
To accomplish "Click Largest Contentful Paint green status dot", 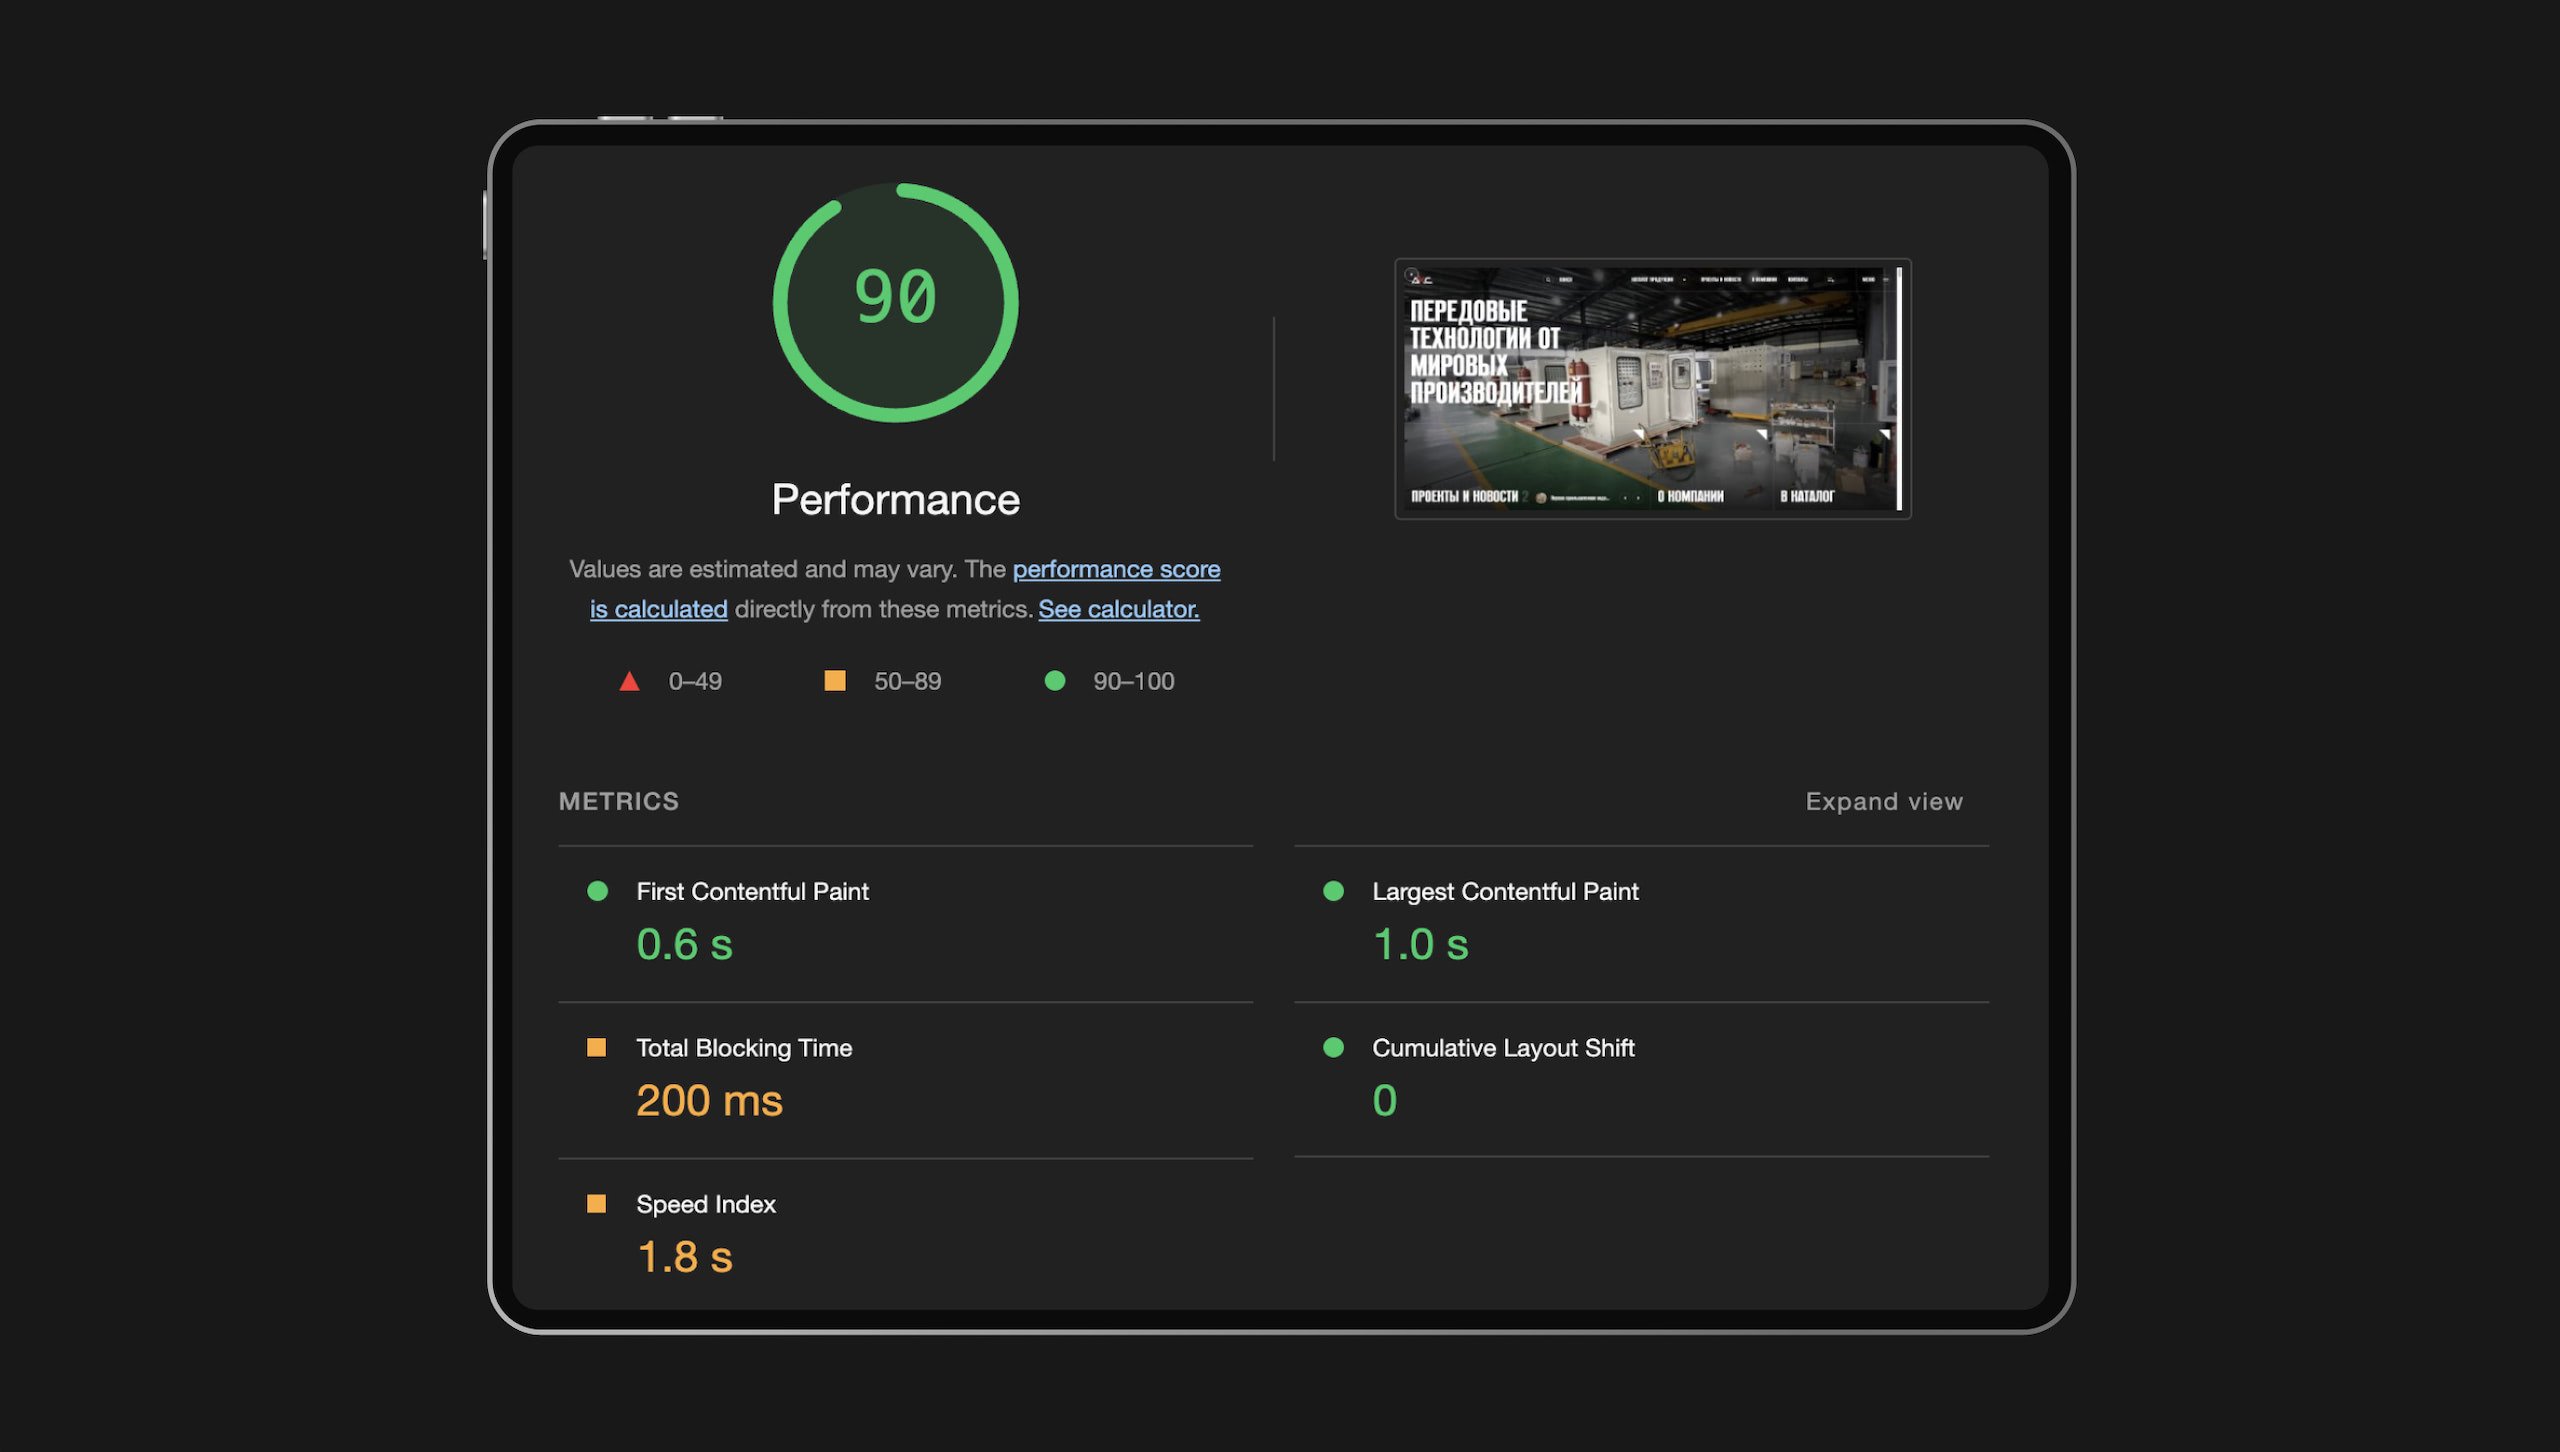I will pyautogui.click(x=1333, y=891).
